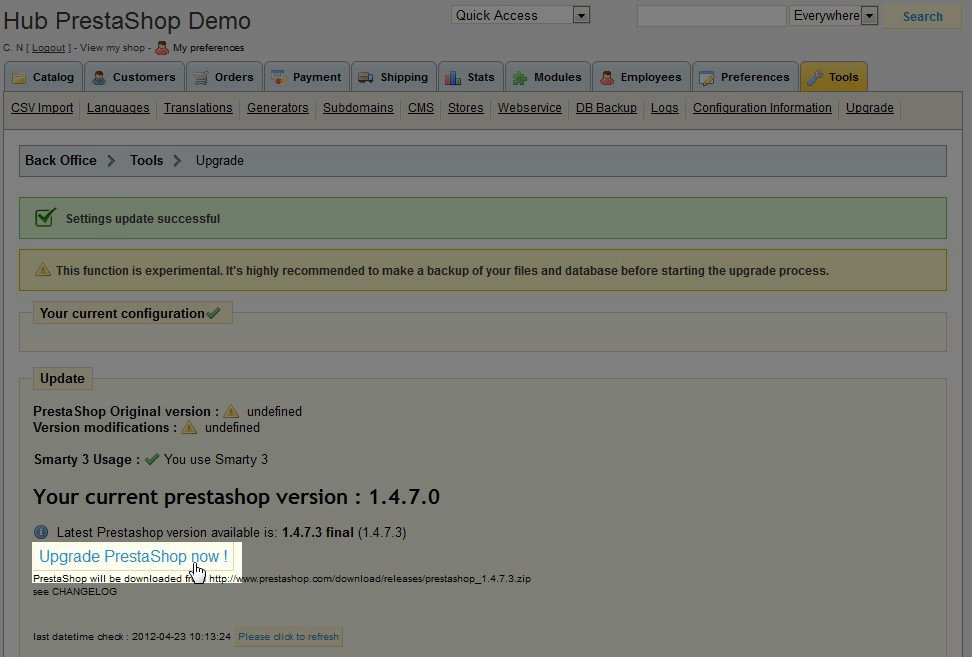972x657 pixels.
Task: Click the Logout link
Action: [x=48, y=48]
